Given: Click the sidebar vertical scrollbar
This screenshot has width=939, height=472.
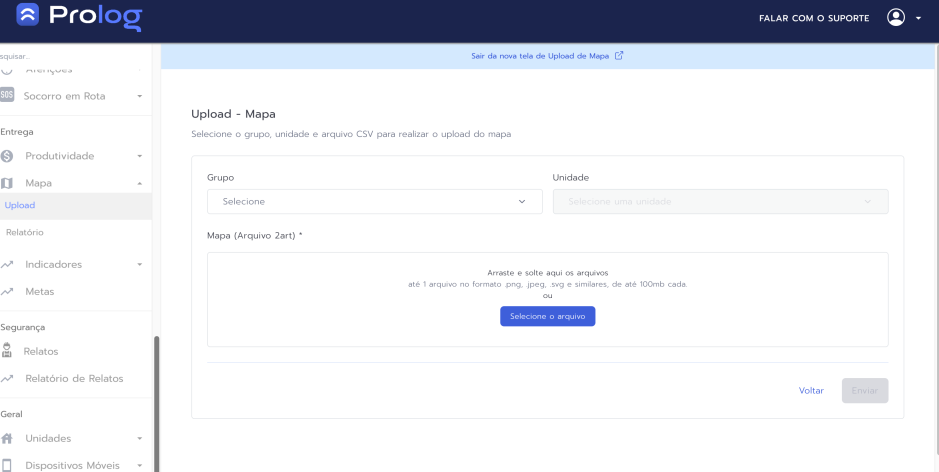Looking at the screenshot, I should click(x=155, y=400).
